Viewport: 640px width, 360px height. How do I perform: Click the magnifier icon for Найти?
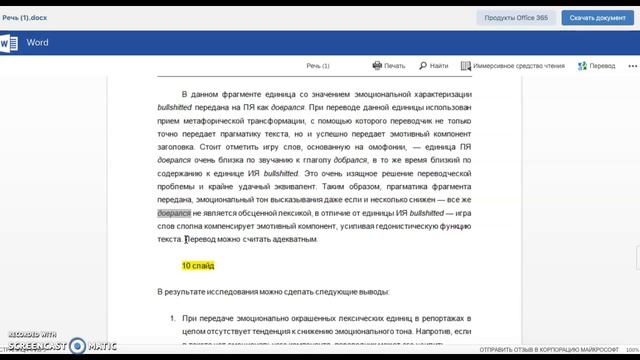(x=423, y=66)
